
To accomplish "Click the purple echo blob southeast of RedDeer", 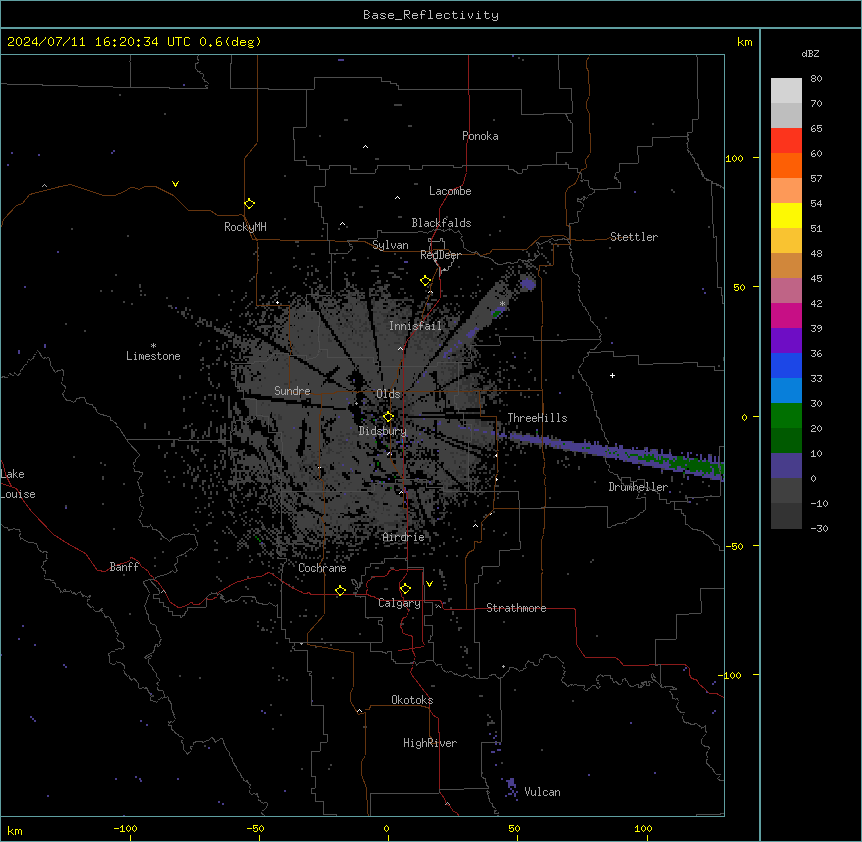I will click(528, 284).
